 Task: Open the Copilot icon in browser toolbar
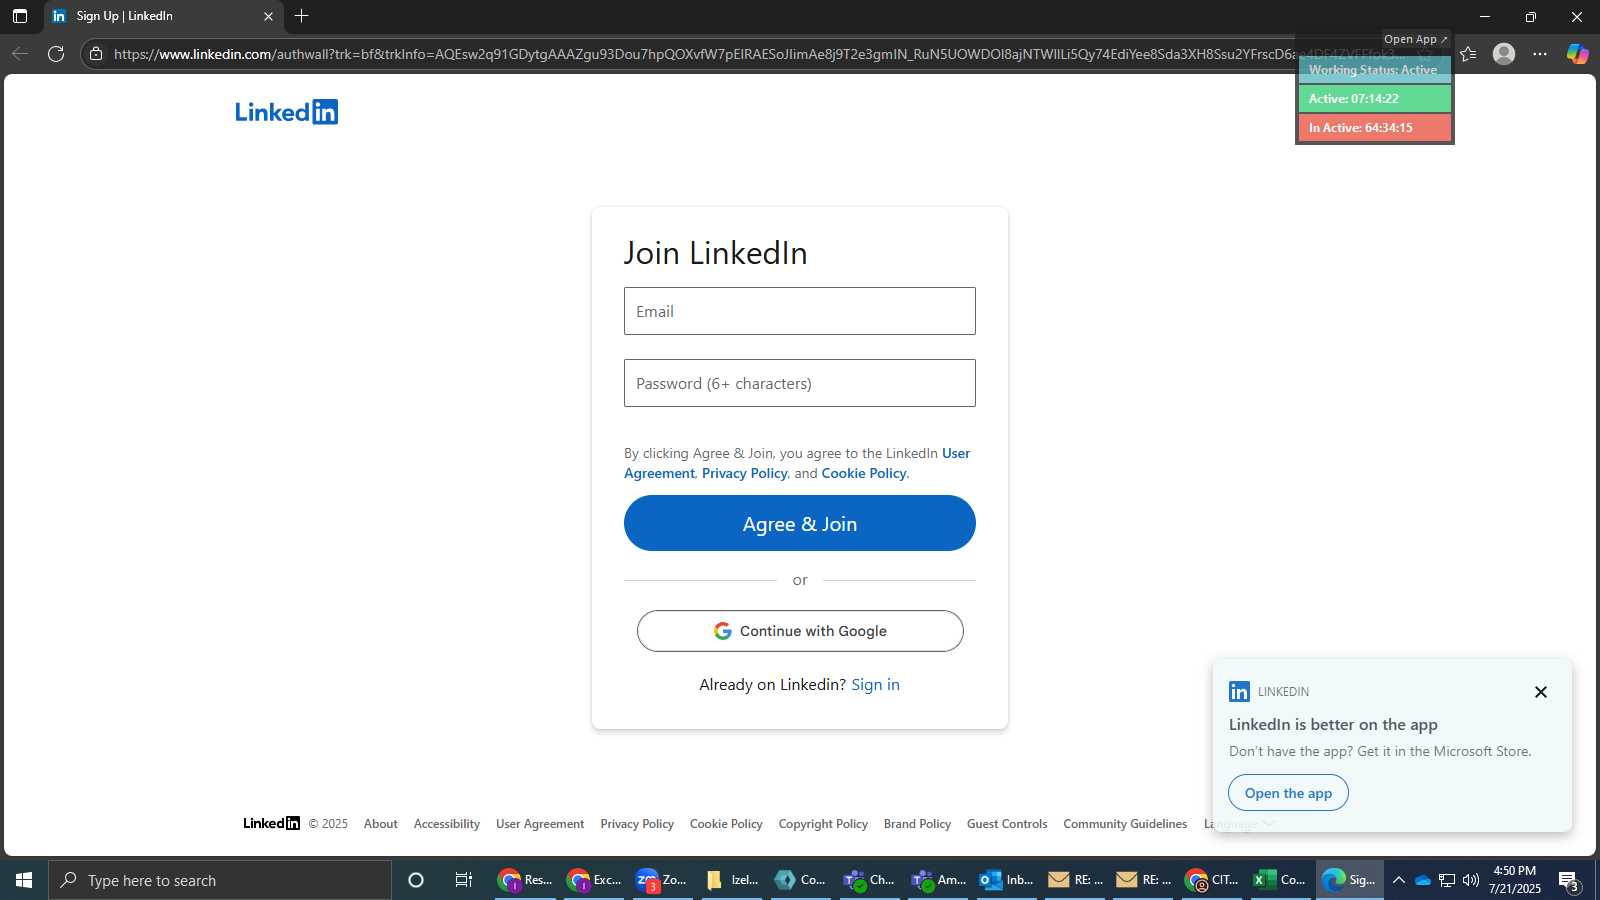click(1577, 54)
